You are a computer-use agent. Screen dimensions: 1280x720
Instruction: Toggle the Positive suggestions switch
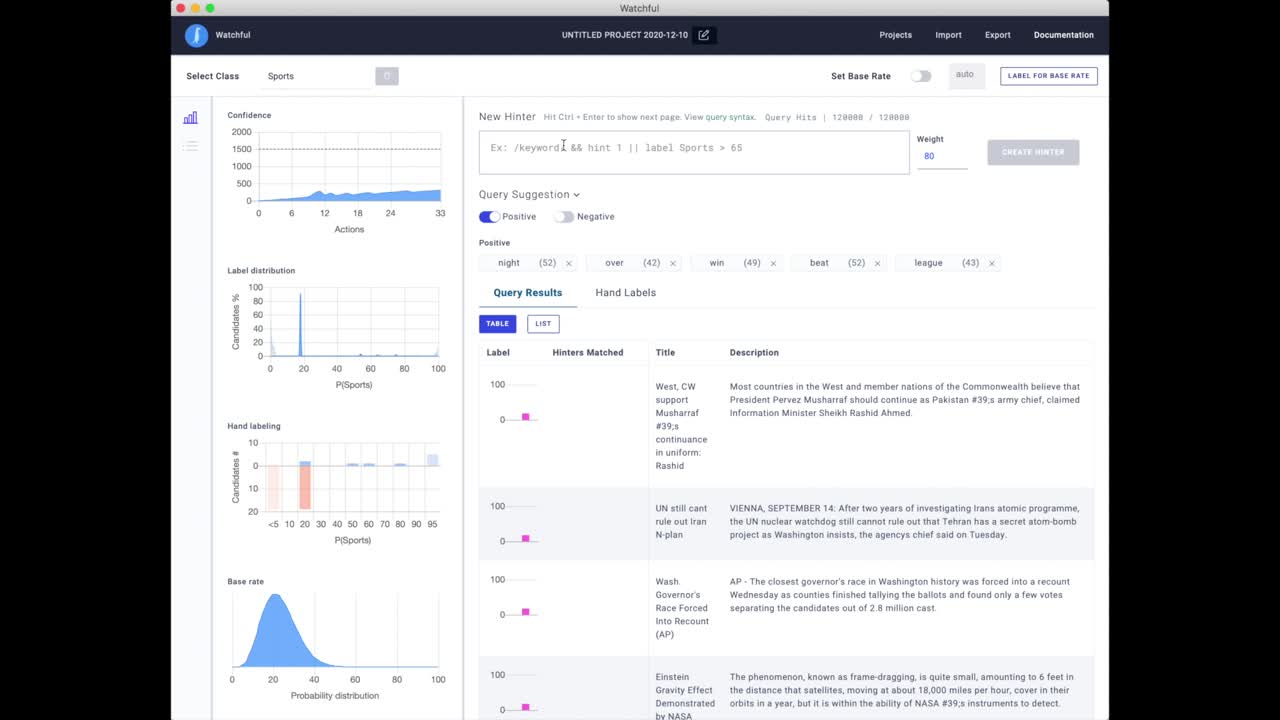[489, 217]
